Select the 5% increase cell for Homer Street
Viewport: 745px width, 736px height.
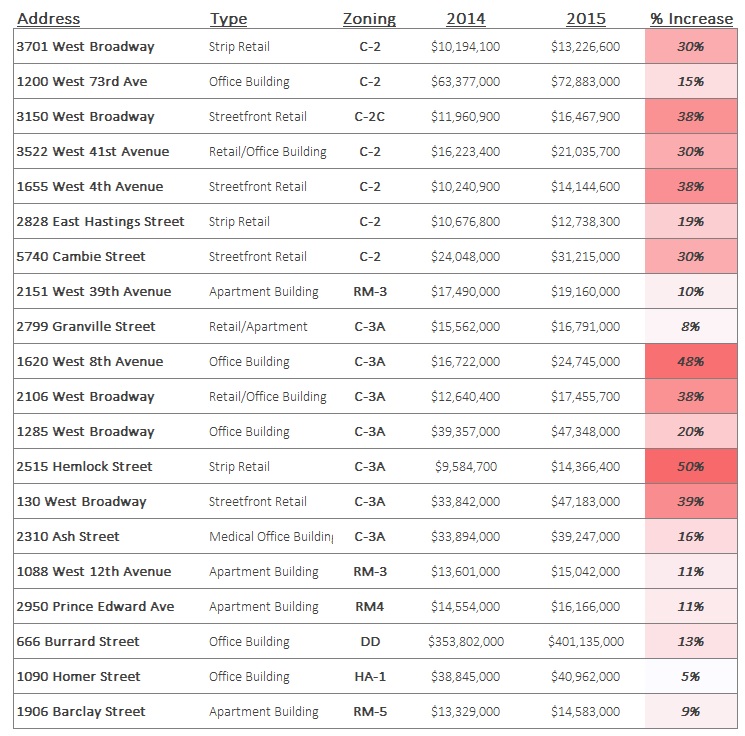point(691,677)
